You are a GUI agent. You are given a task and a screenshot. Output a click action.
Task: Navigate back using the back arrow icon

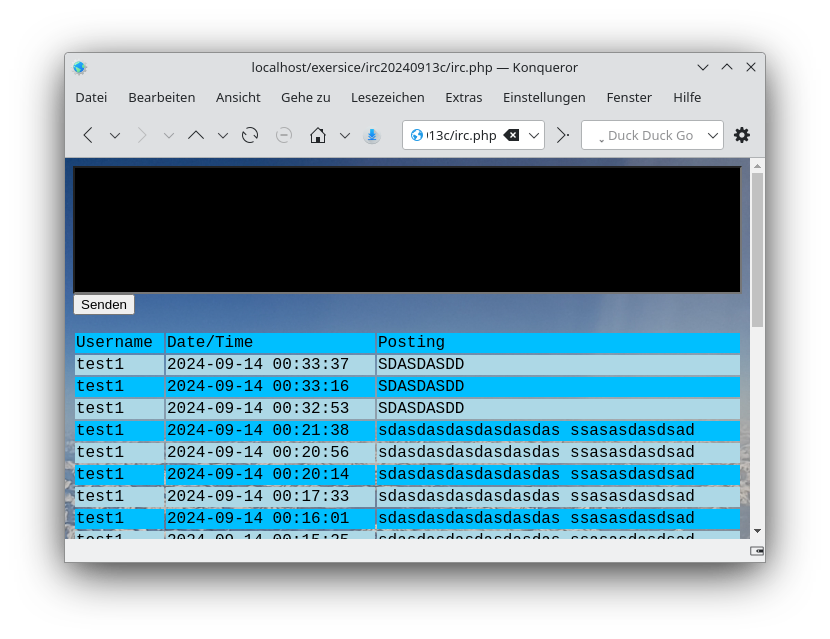87,135
